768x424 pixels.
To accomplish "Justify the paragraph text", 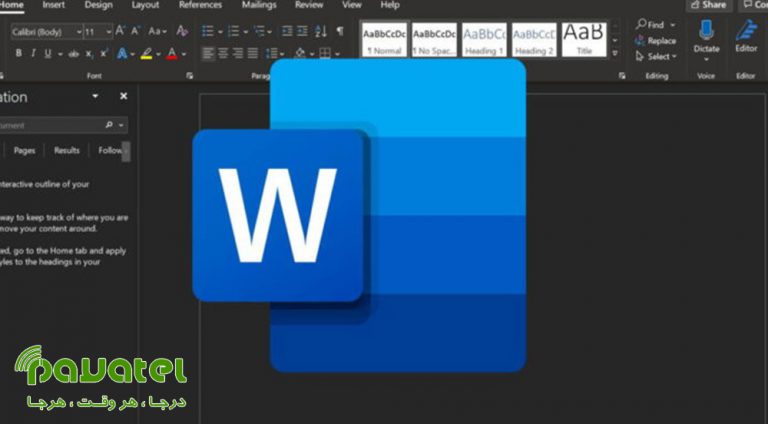I will [x=252, y=53].
